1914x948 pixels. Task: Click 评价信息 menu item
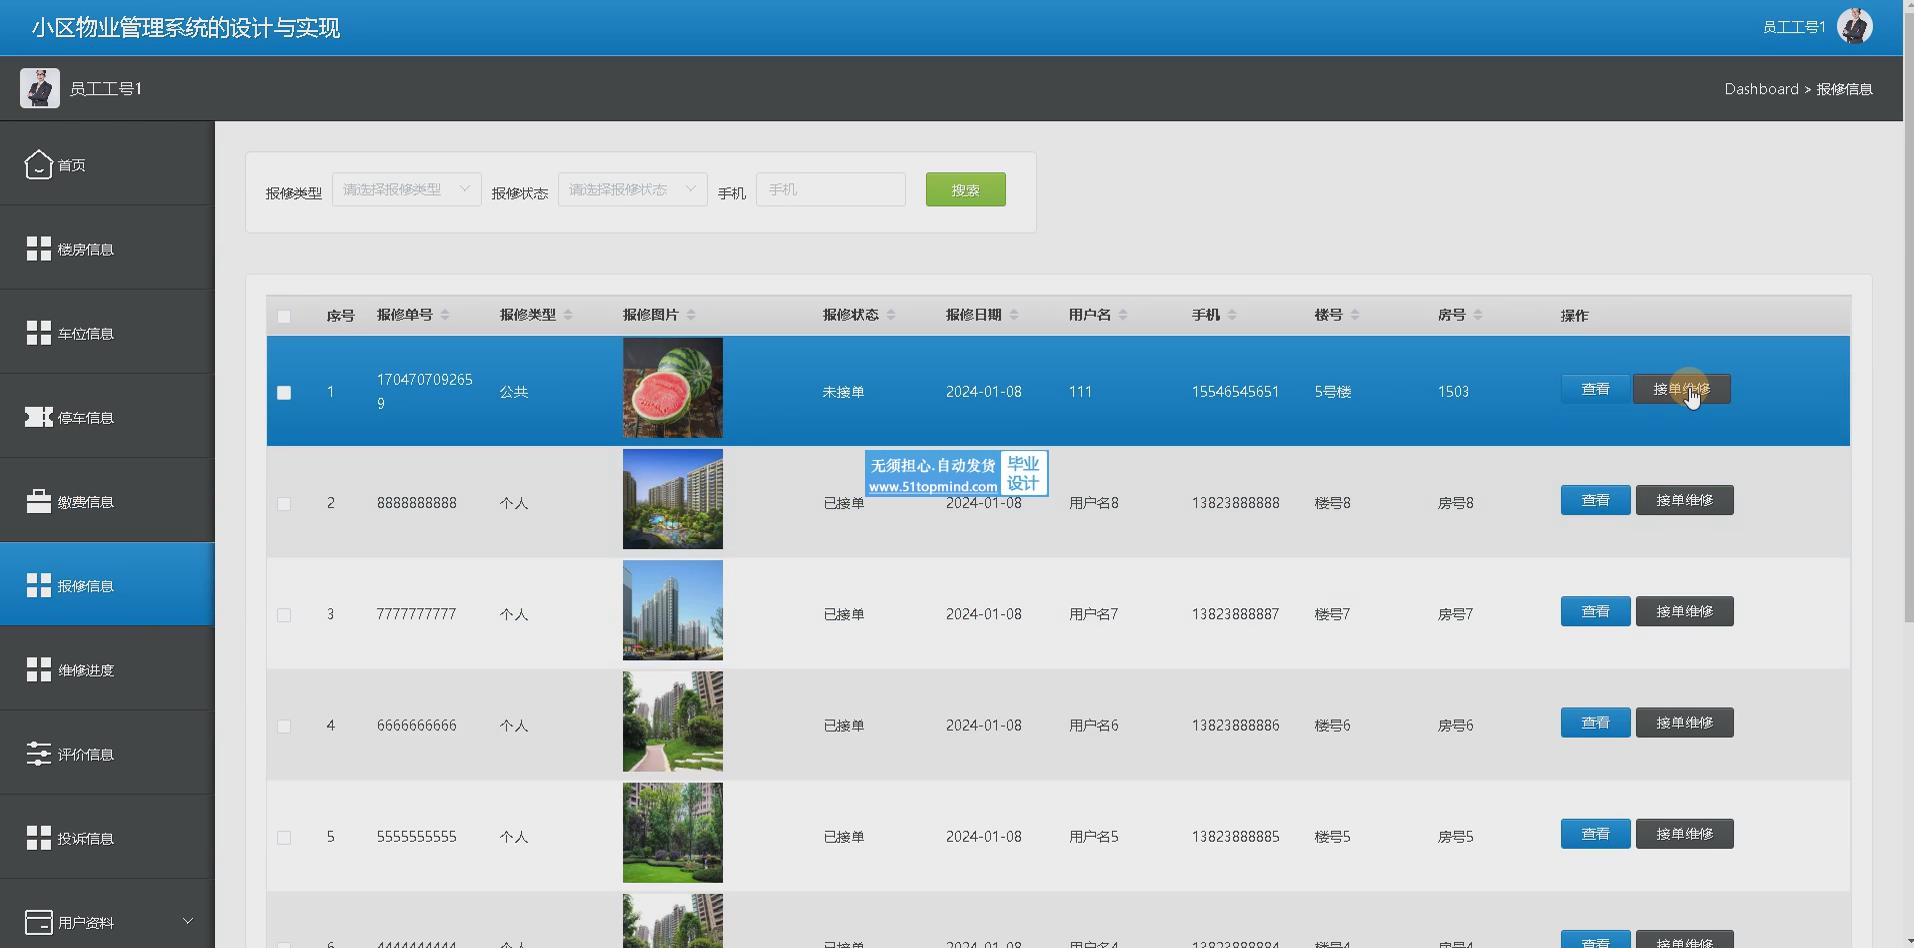pos(107,753)
